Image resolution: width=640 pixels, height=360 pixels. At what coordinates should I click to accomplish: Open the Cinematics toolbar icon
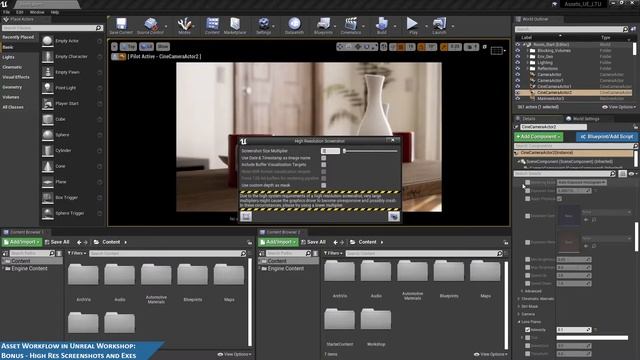(351, 24)
